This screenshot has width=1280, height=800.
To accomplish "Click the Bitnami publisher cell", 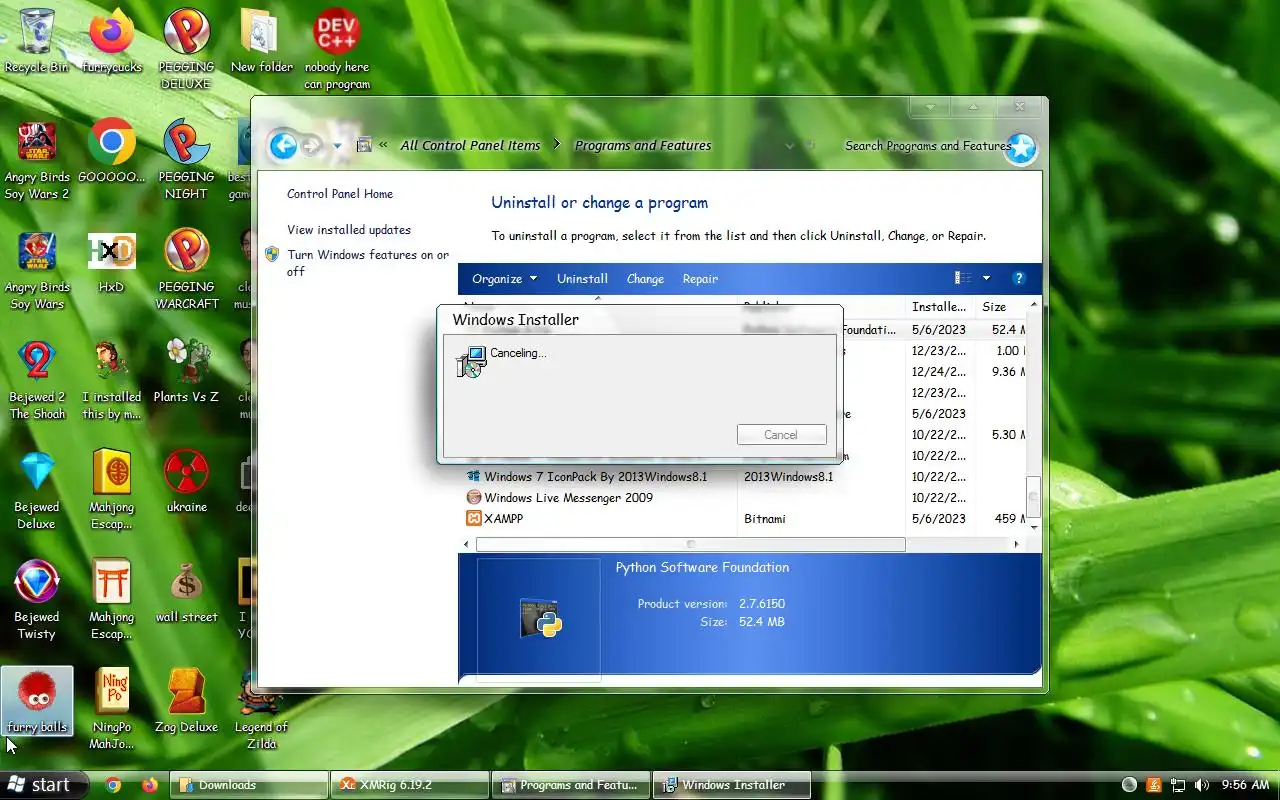I will point(764,519).
